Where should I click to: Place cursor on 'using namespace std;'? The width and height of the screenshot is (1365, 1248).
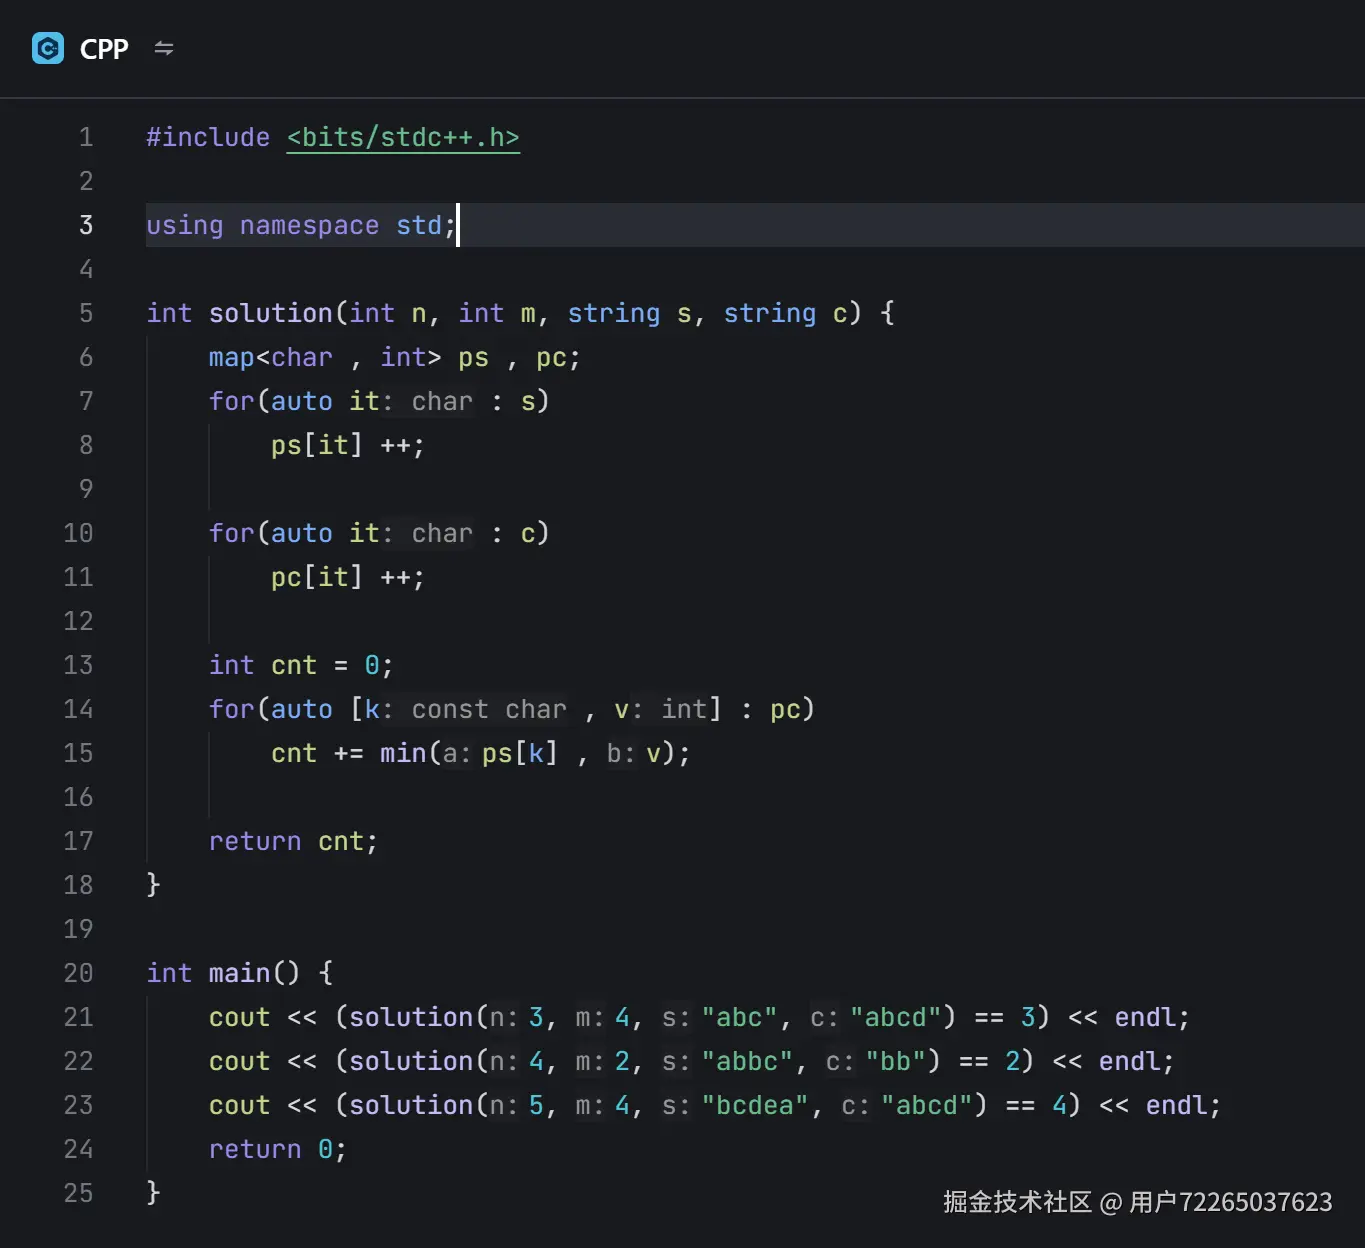point(301,225)
